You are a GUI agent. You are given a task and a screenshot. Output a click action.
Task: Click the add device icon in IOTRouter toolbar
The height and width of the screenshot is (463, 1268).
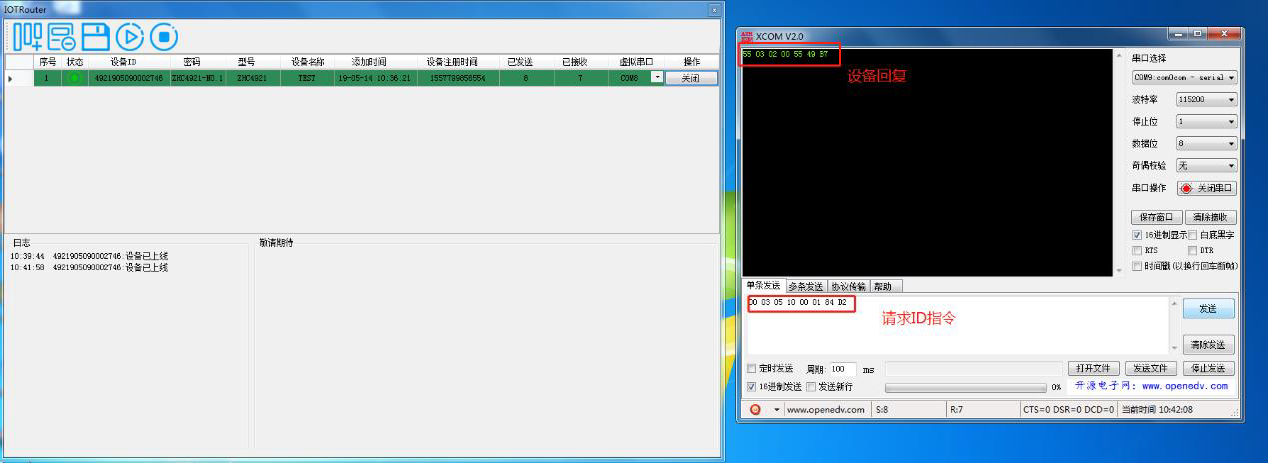(x=28, y=37)
